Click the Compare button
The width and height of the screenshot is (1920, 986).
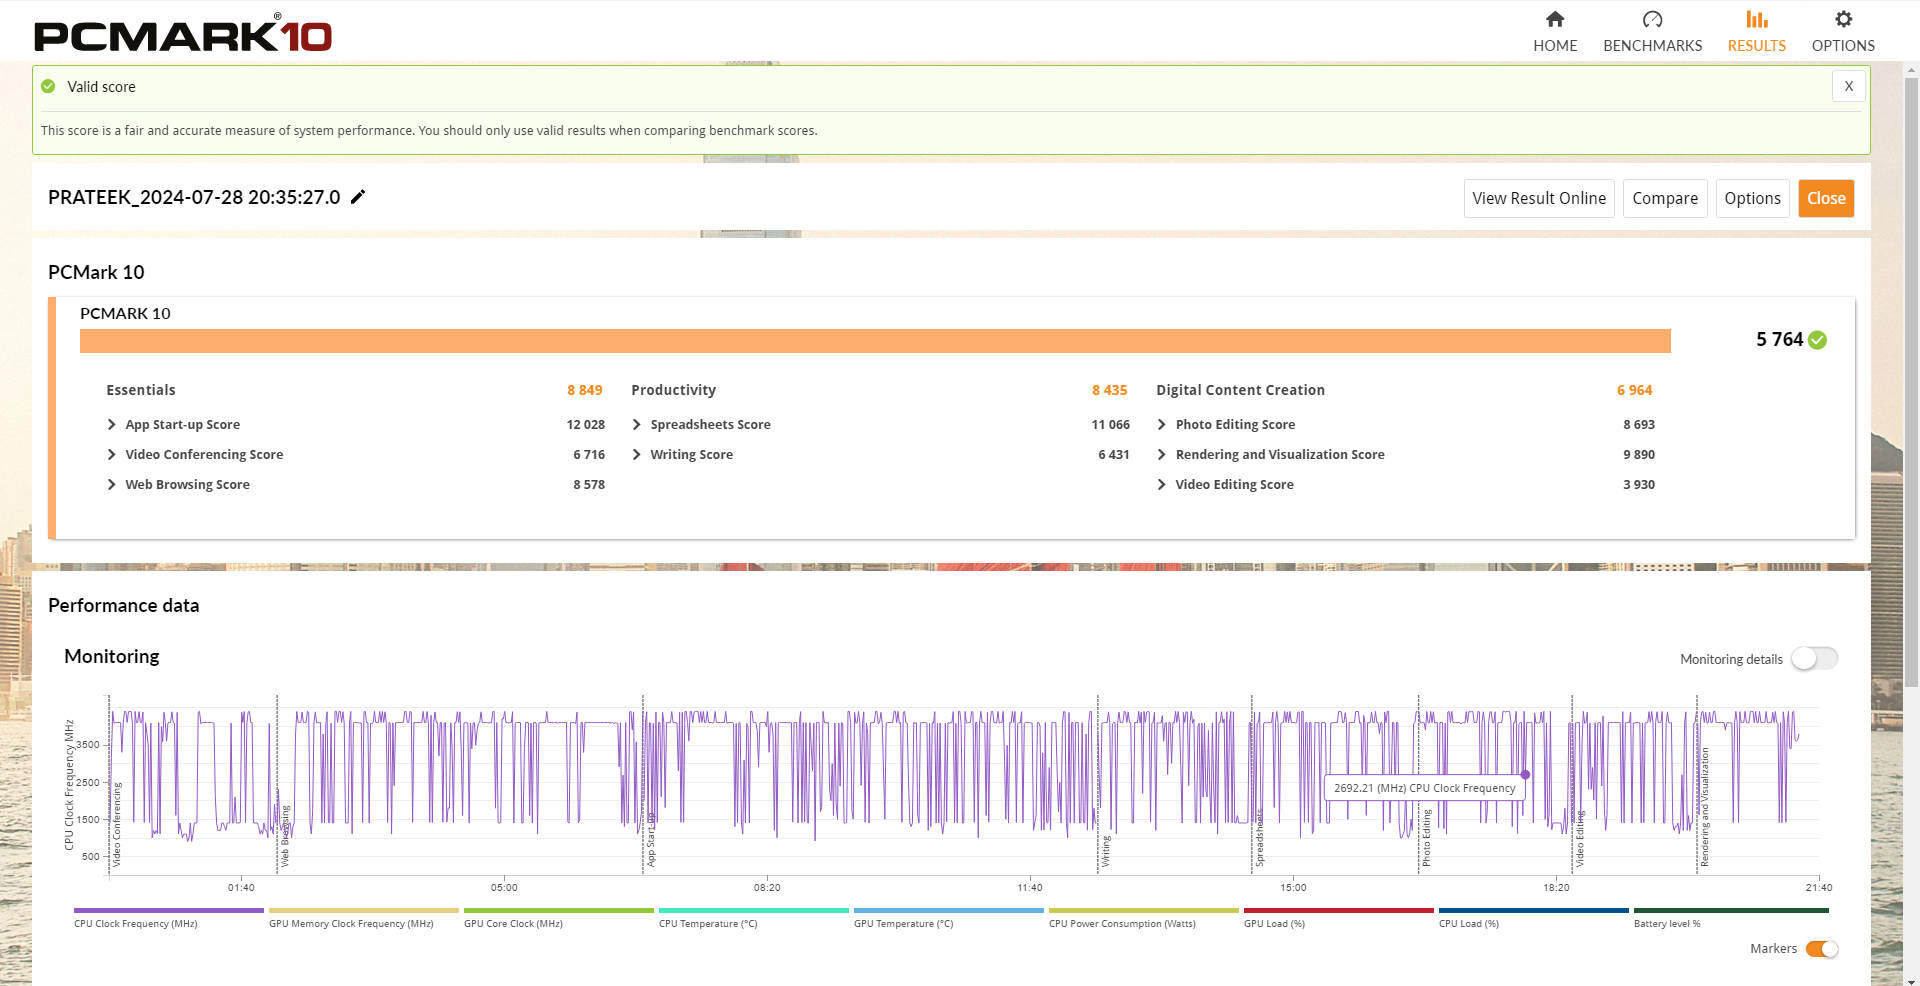pyautogui.click(x=1665, y=198)
